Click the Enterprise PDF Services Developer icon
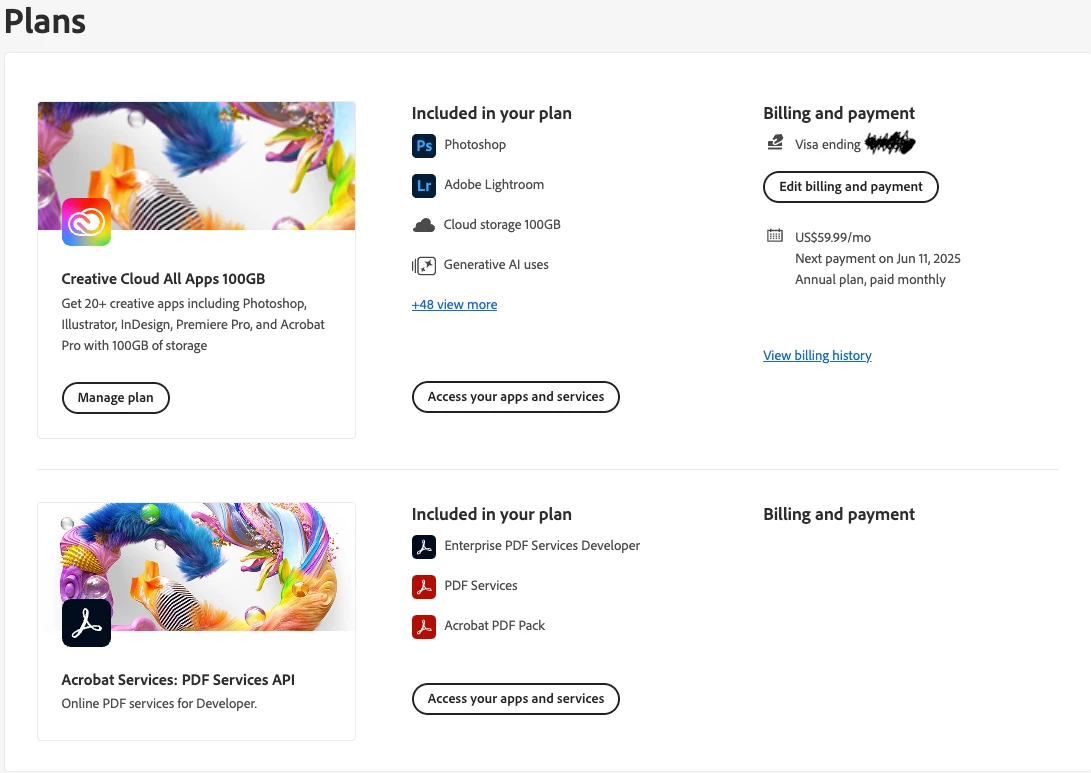 click(424, 547)
